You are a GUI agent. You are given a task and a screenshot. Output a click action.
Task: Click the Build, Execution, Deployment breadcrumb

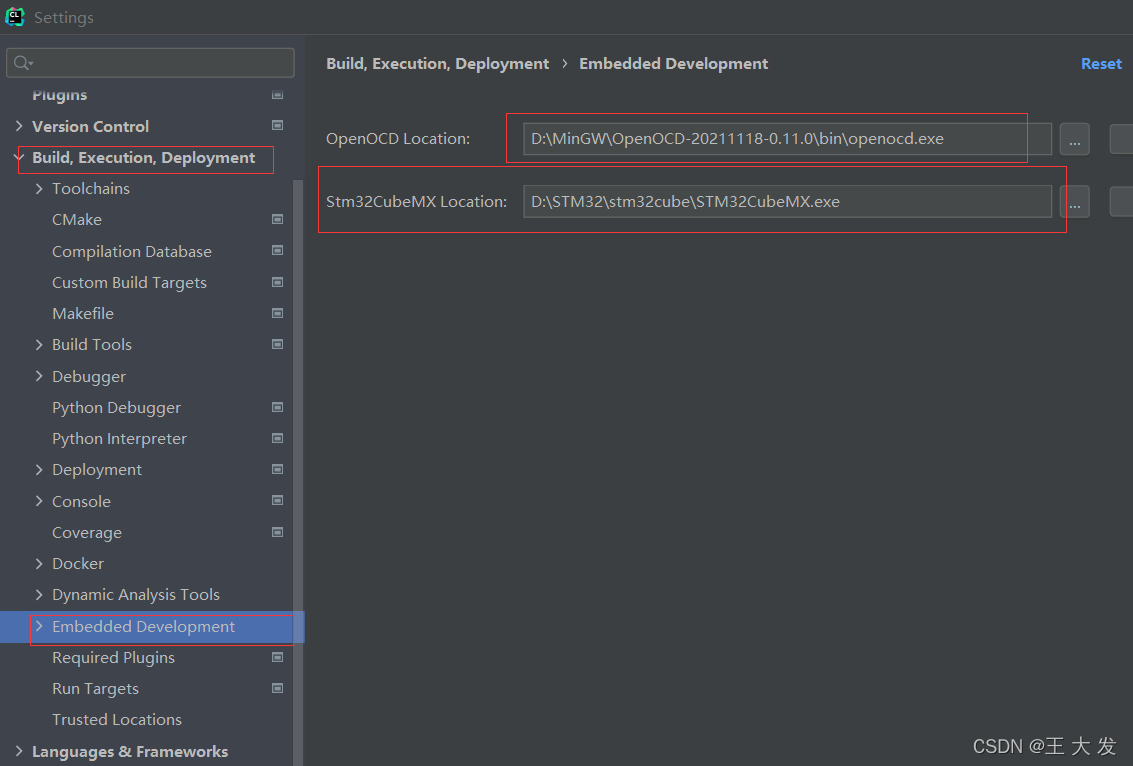[x=437, y=64]
